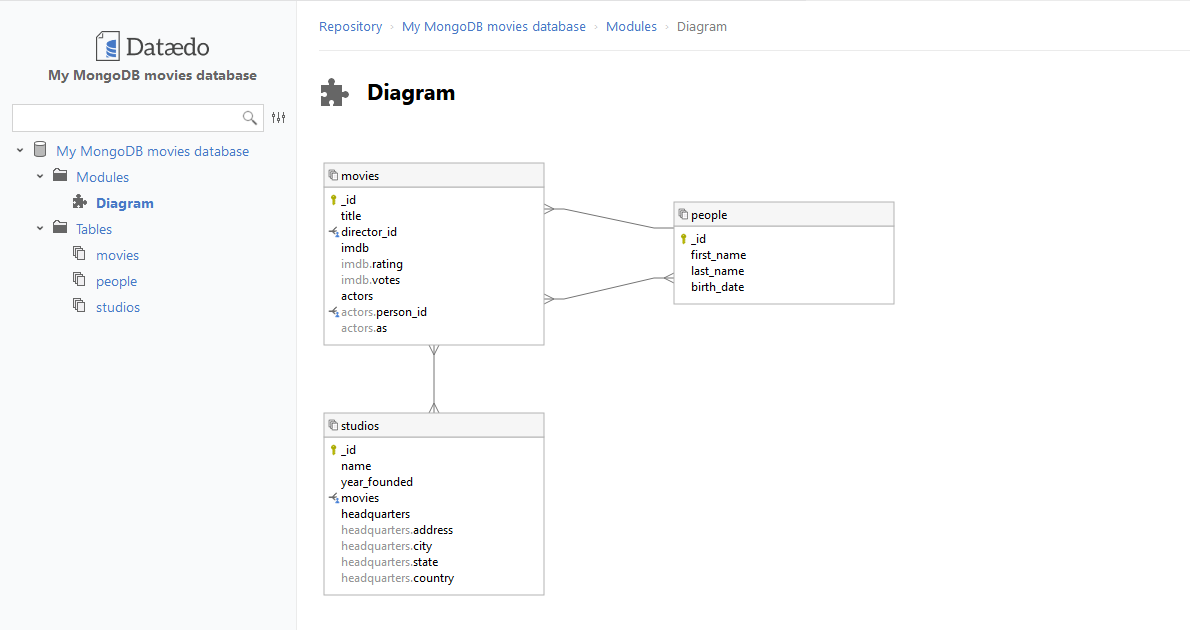
Task: Collapse the Modules tree node
Action: click(40, 177)
